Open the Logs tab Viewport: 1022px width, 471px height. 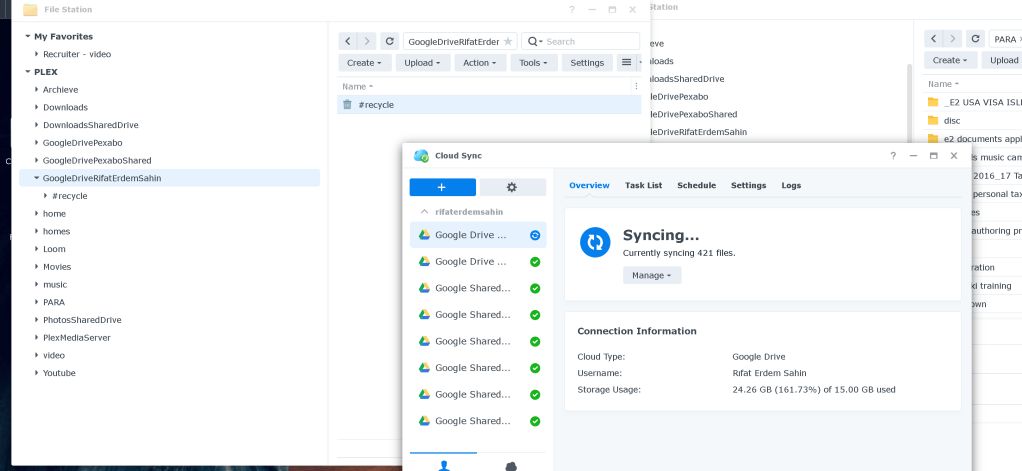point(791,186)
